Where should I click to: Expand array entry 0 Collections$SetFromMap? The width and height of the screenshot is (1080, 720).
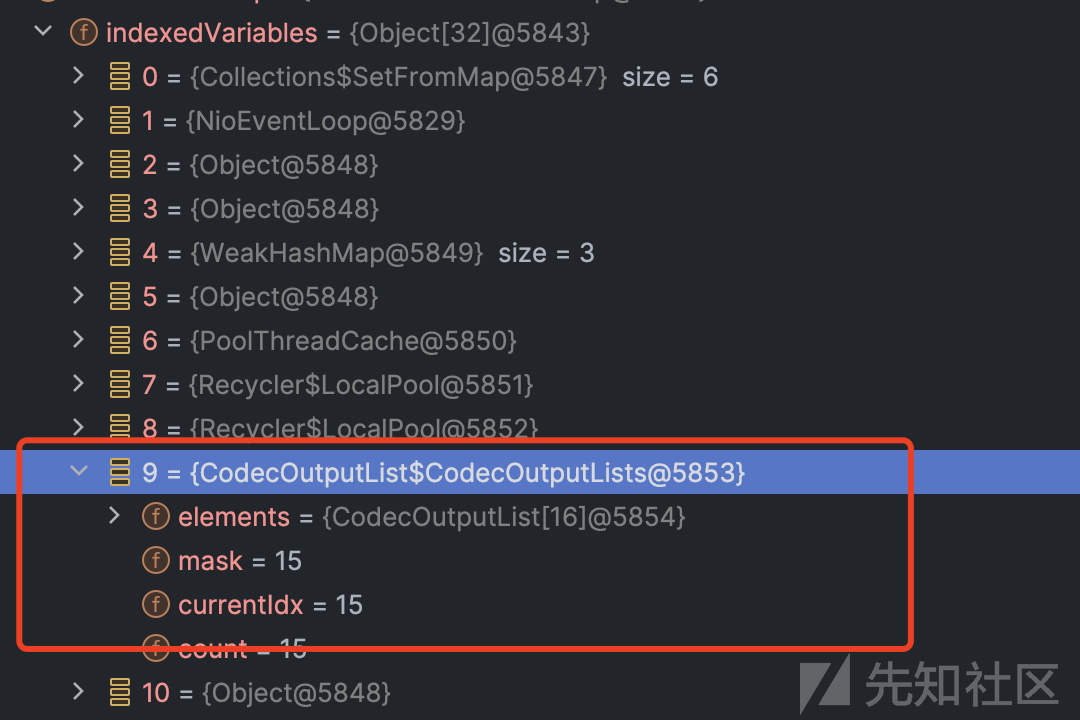coord(79,76)
